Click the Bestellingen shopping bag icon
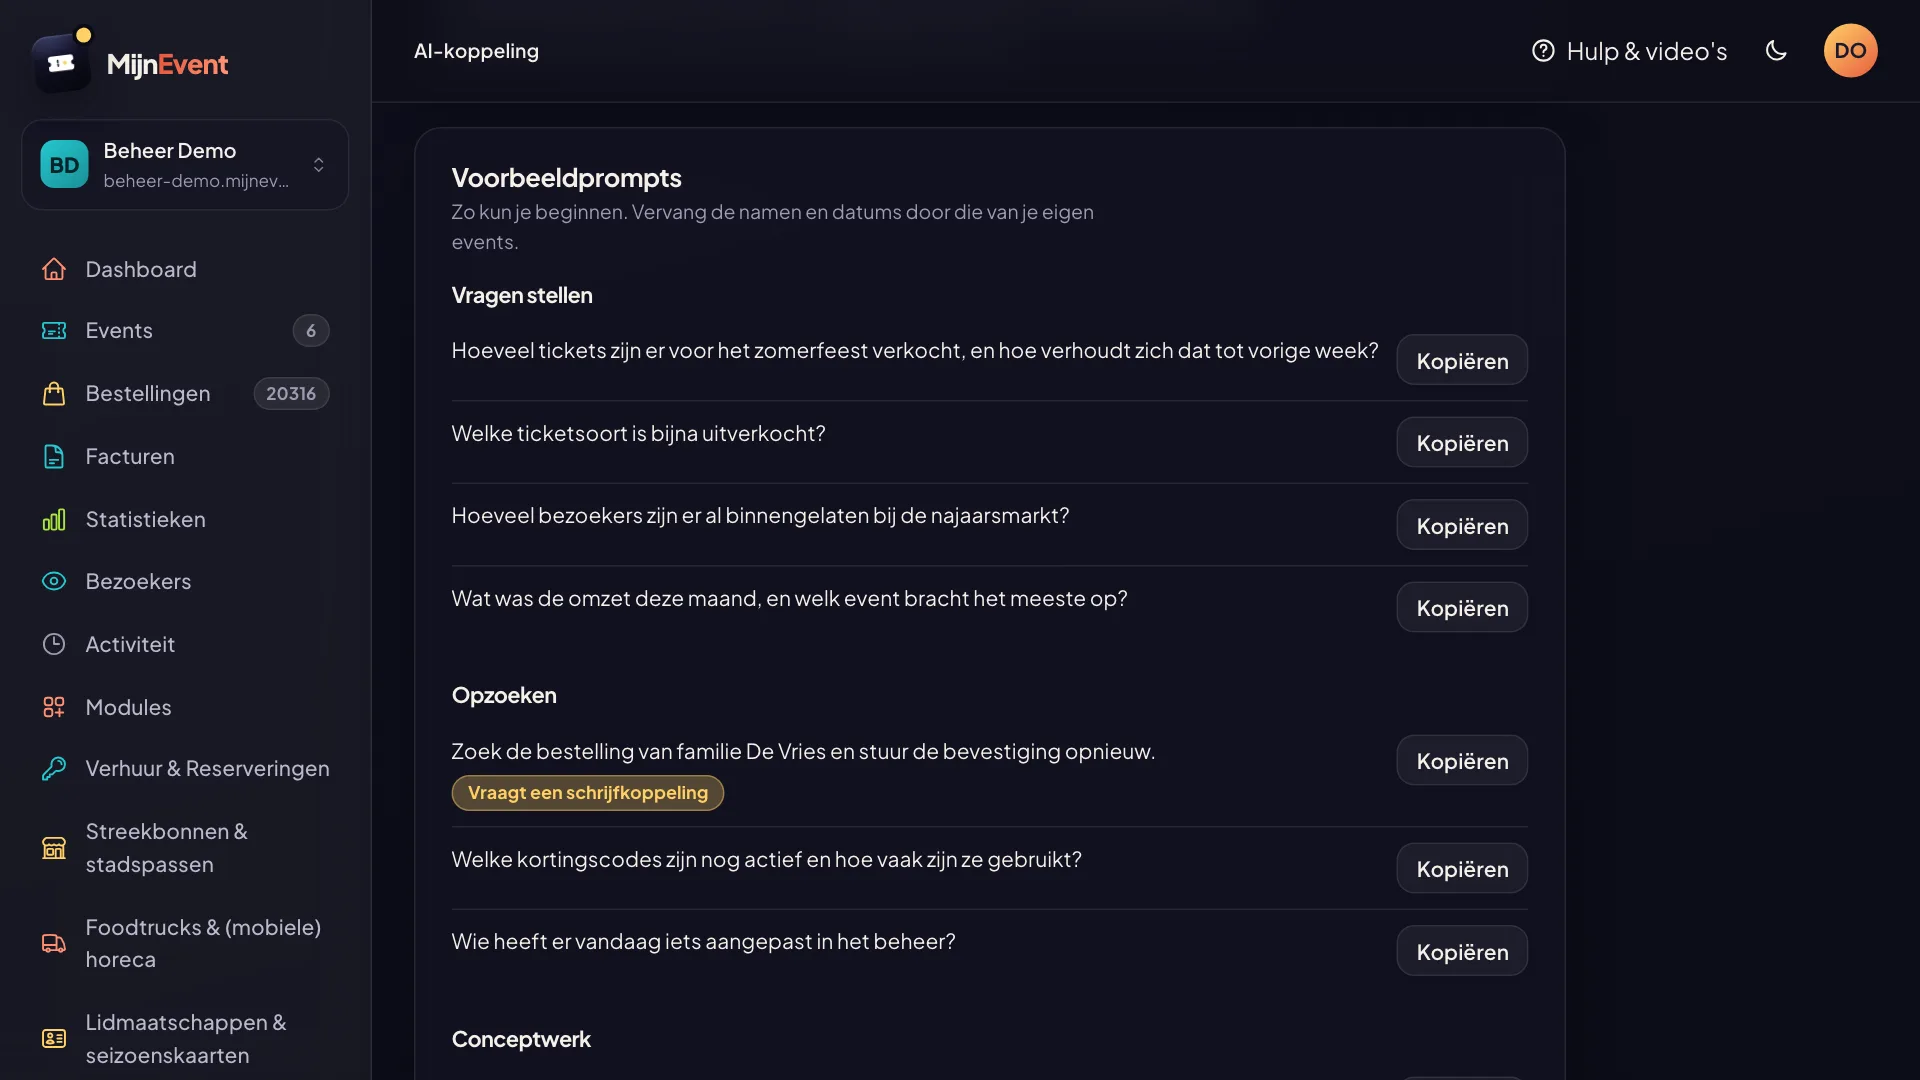 tap(54, 394)
